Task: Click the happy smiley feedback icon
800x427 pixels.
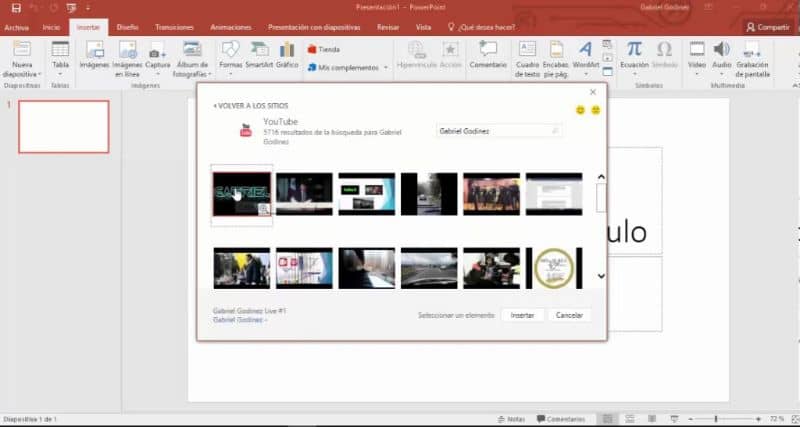Action: click(580, 110)
